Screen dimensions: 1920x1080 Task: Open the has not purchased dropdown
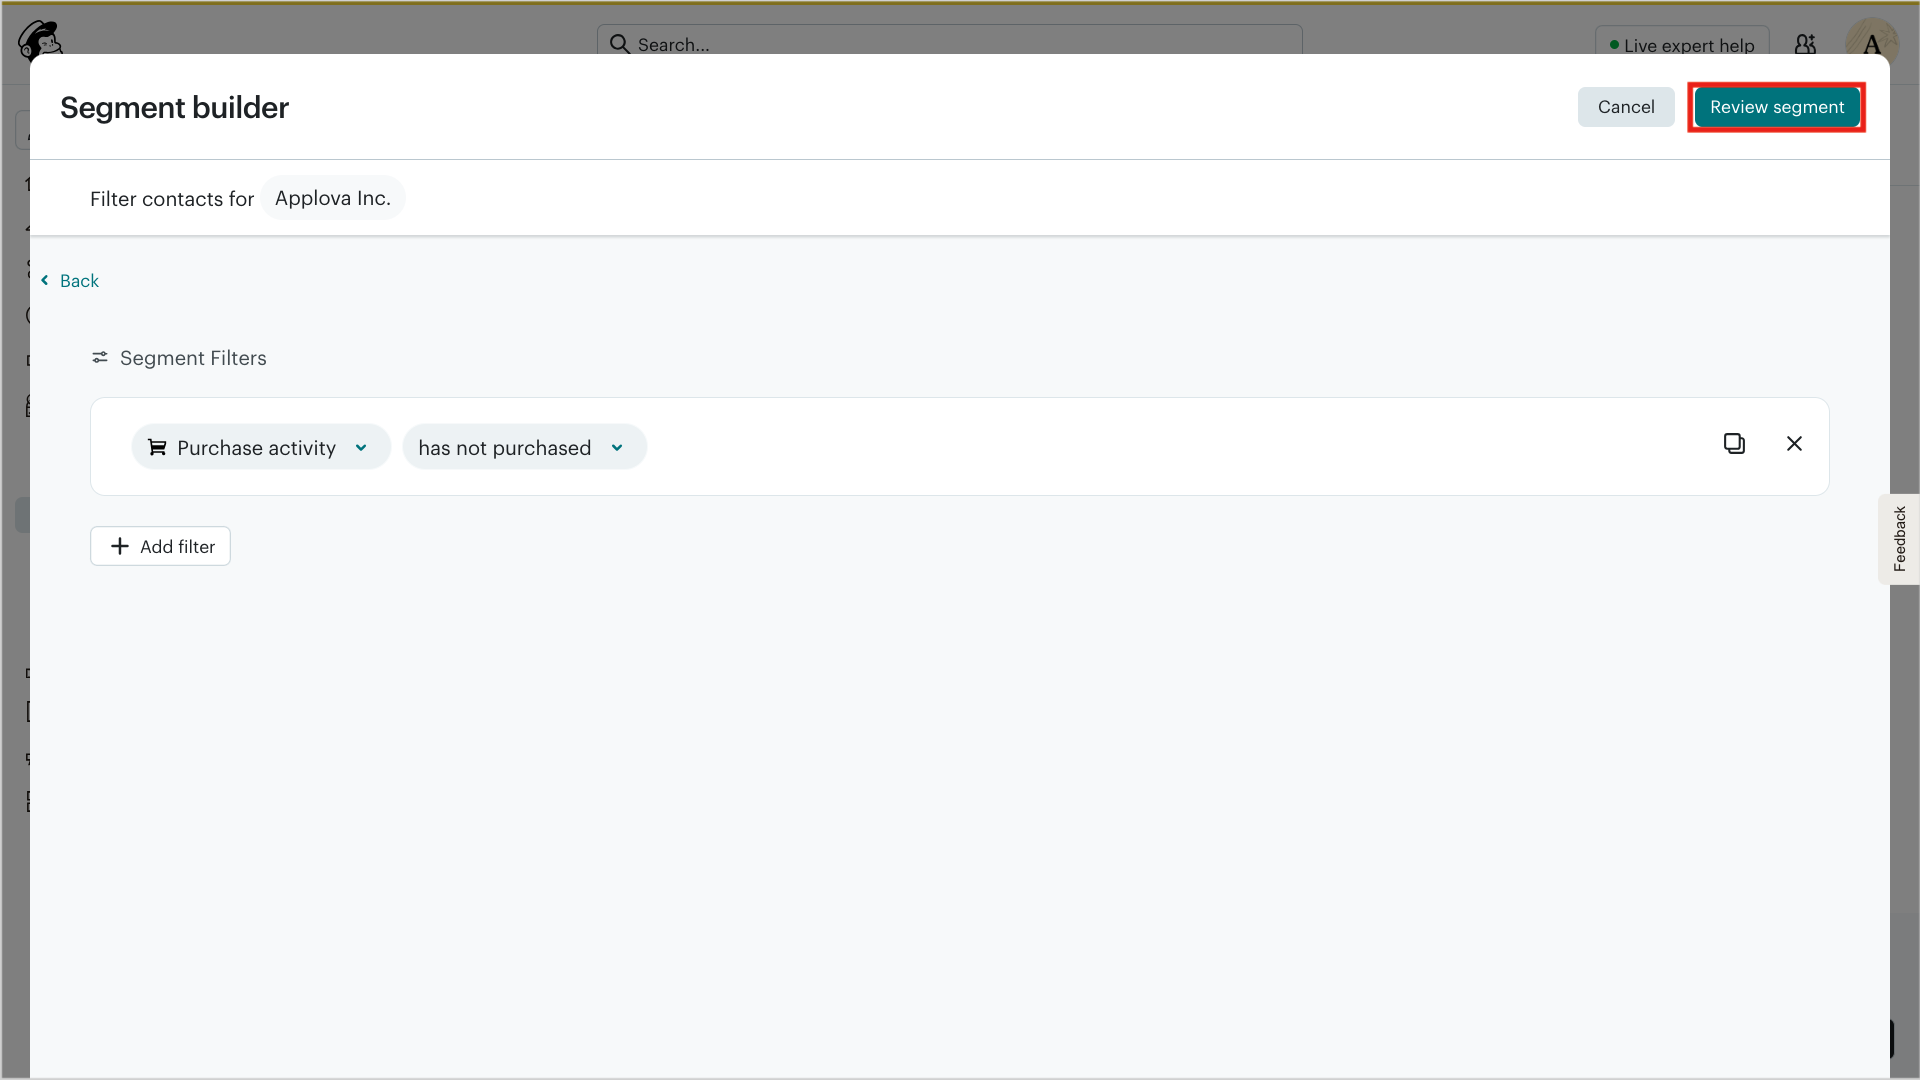[x=505, y=448]
